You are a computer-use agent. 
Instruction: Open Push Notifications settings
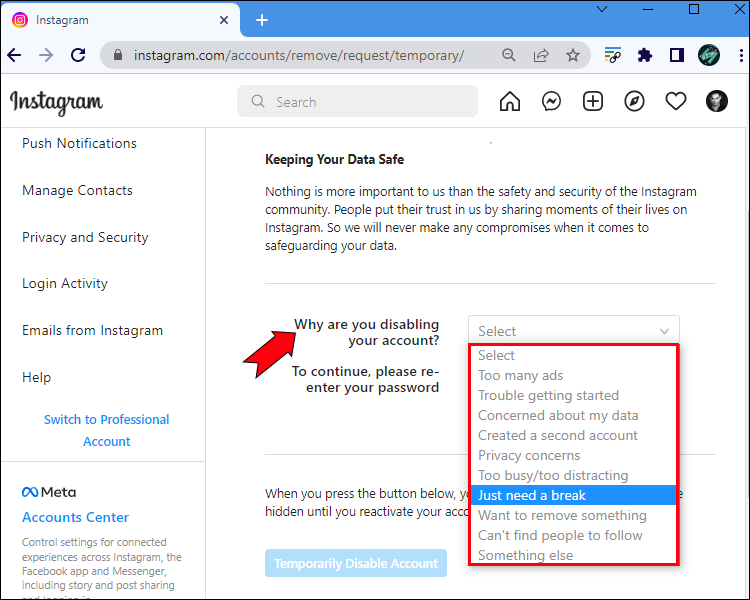[x=79, y=144]
